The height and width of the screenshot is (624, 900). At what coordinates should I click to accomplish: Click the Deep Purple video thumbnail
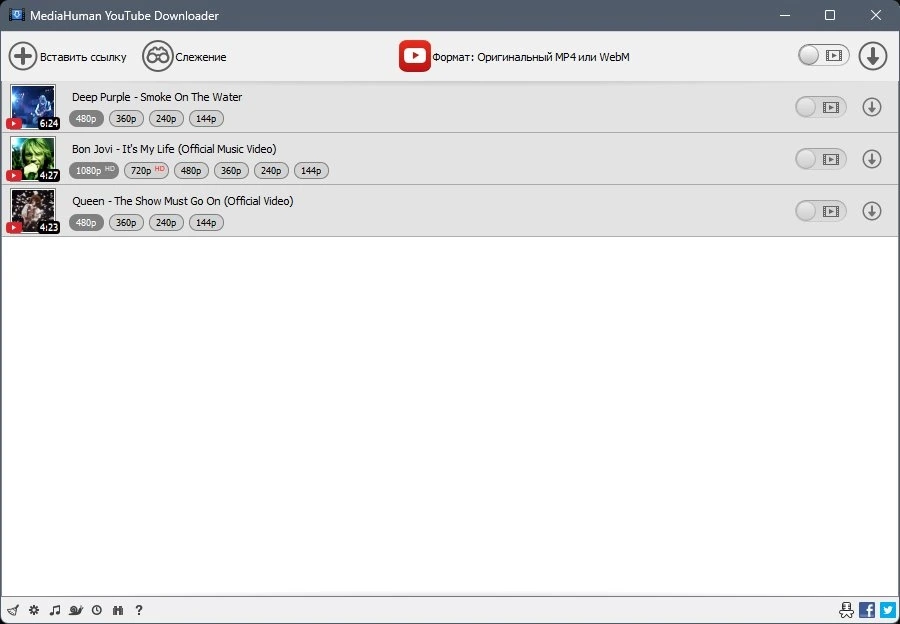[33, 107]
